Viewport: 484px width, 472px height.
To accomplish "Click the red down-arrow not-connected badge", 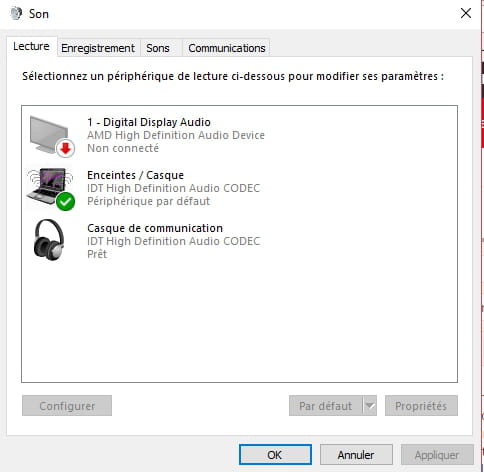I will 65,148.
